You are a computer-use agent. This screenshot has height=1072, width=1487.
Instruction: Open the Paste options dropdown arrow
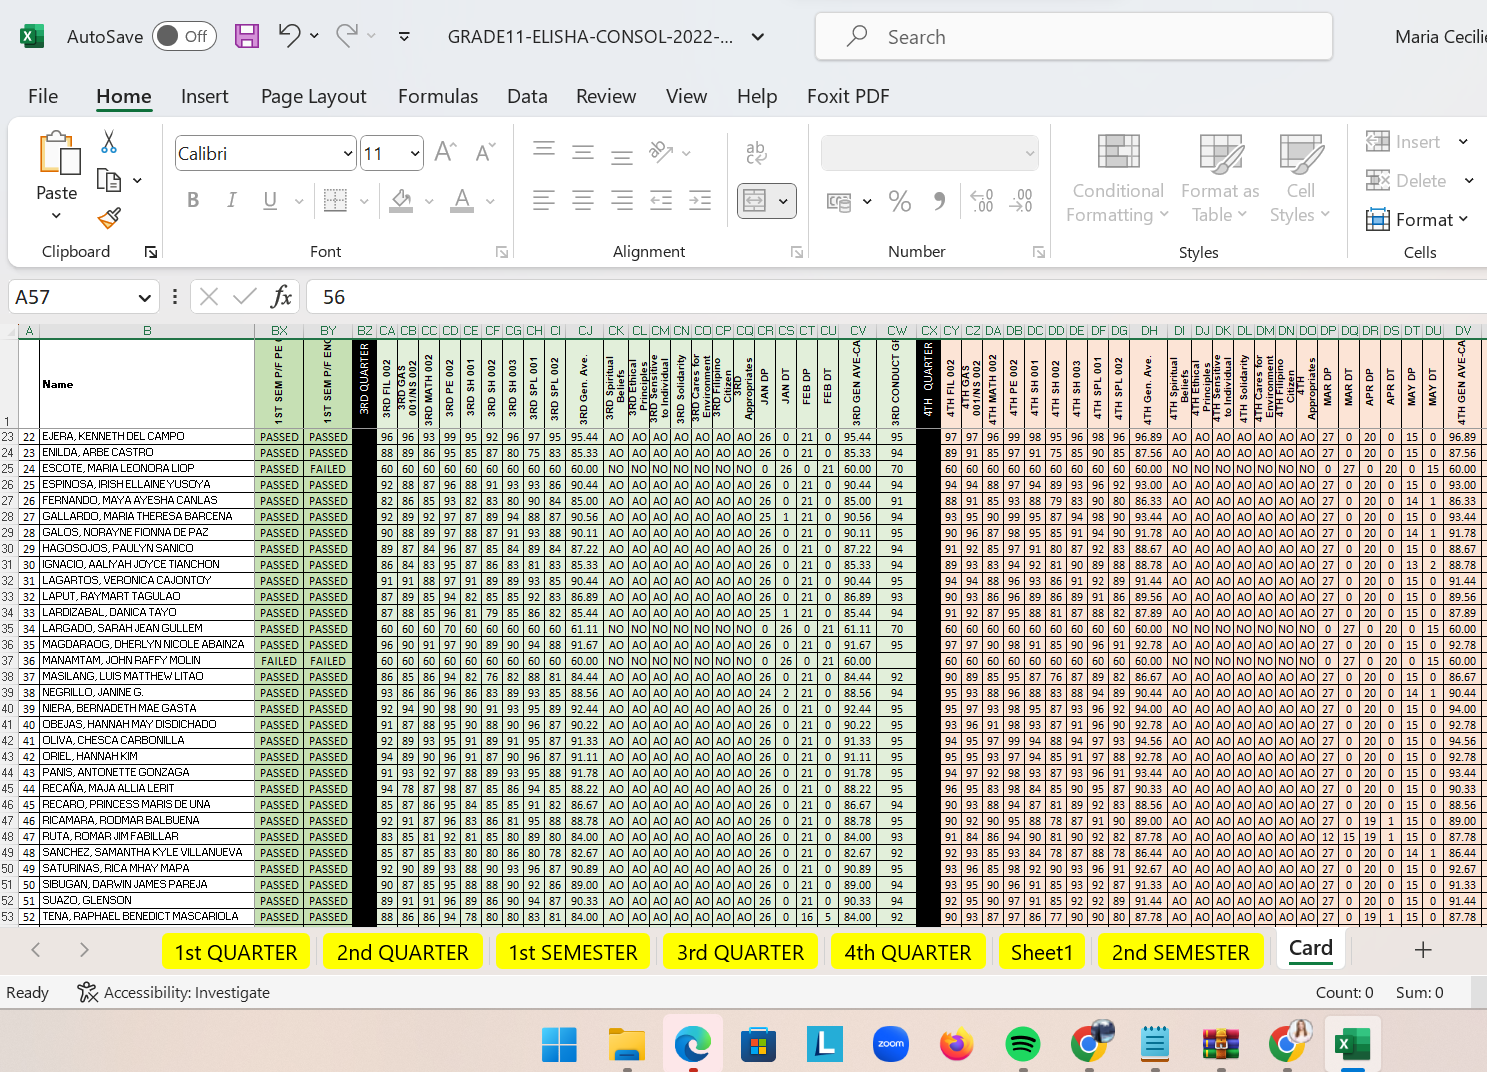[56, 215]
